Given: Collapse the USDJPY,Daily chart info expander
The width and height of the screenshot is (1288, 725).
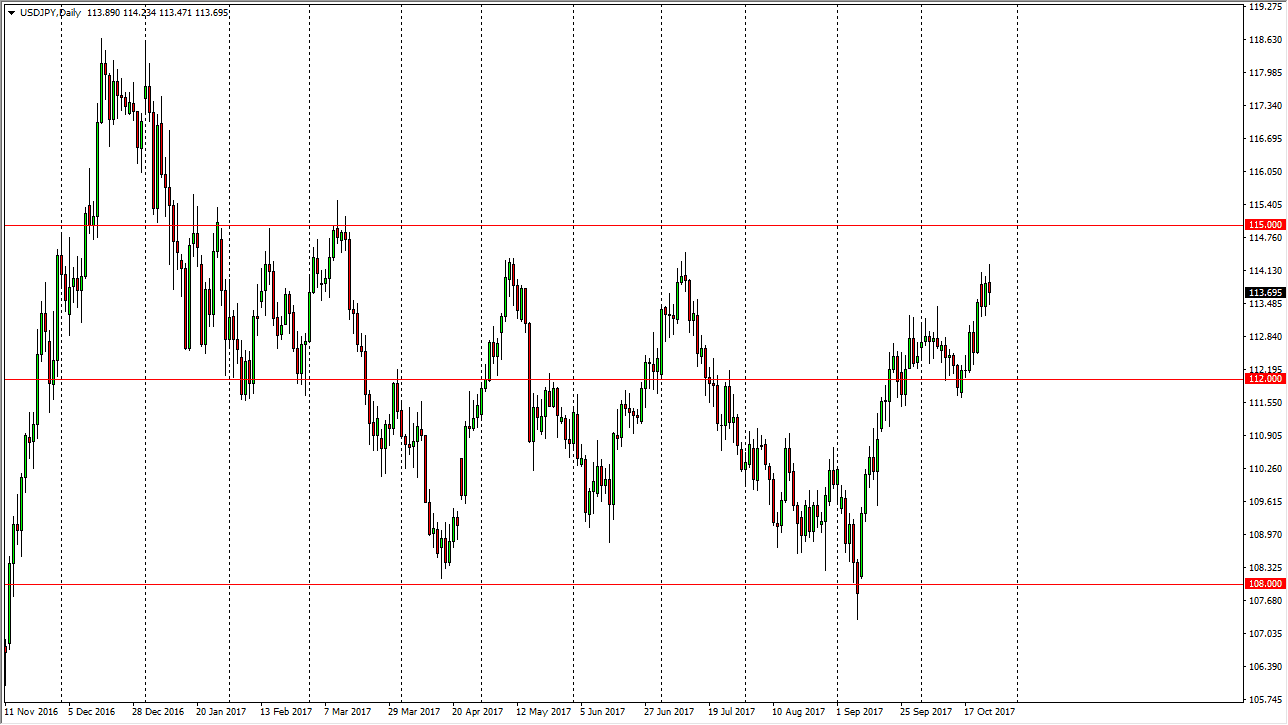Looking at the screenshot, I should (x=12, y=13).
